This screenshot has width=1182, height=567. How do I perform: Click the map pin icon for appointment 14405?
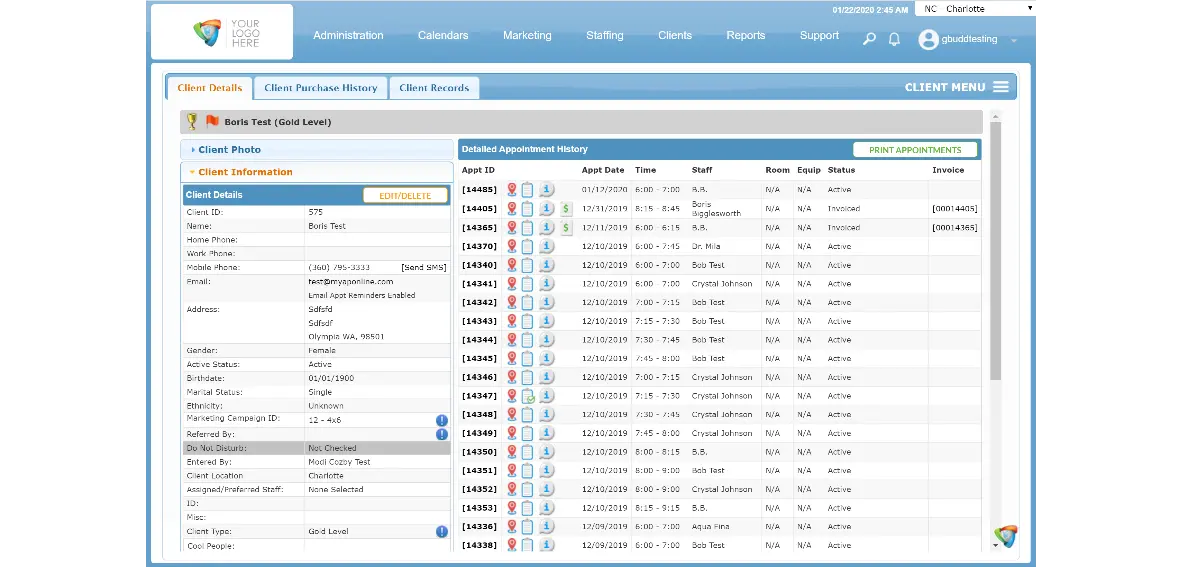tap(512, 209)
